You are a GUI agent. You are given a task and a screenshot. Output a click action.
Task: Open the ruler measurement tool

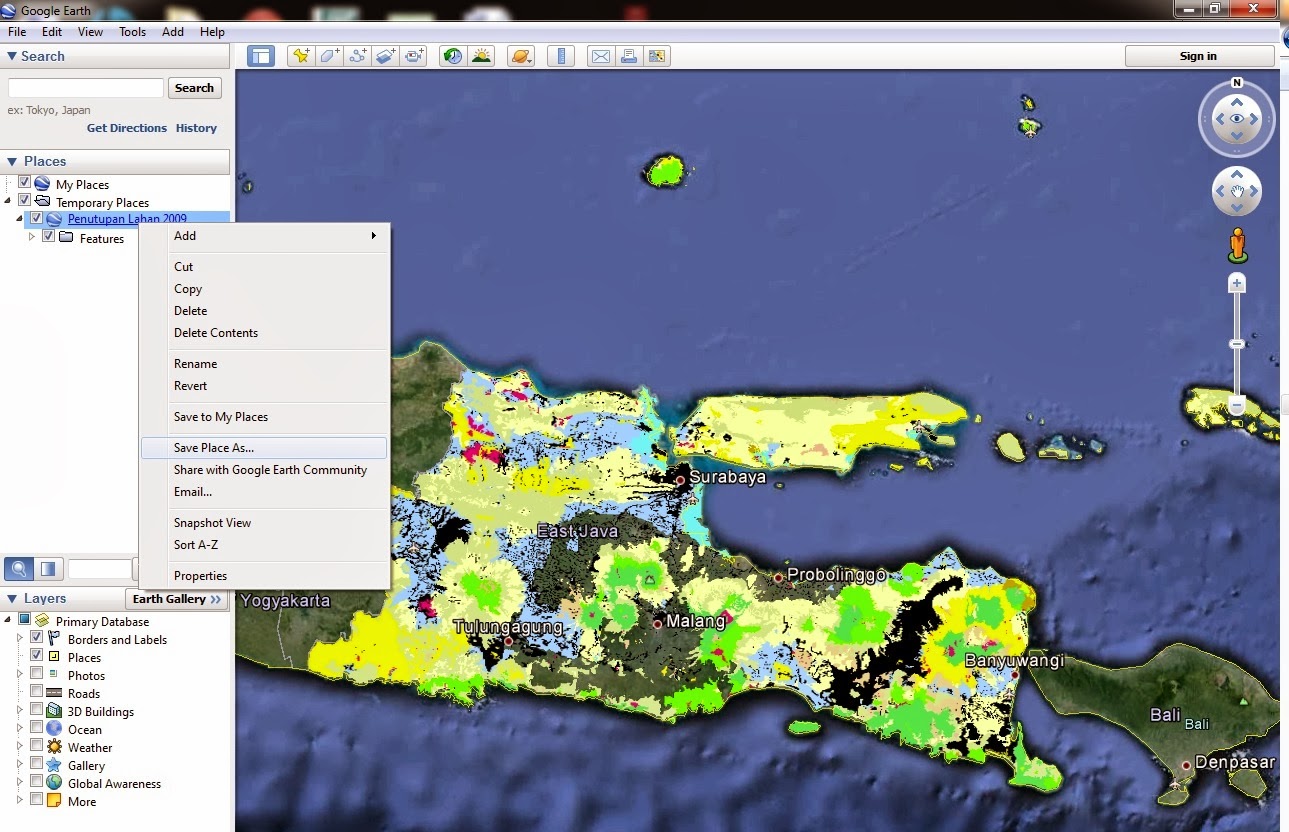(x=560, y=56)
